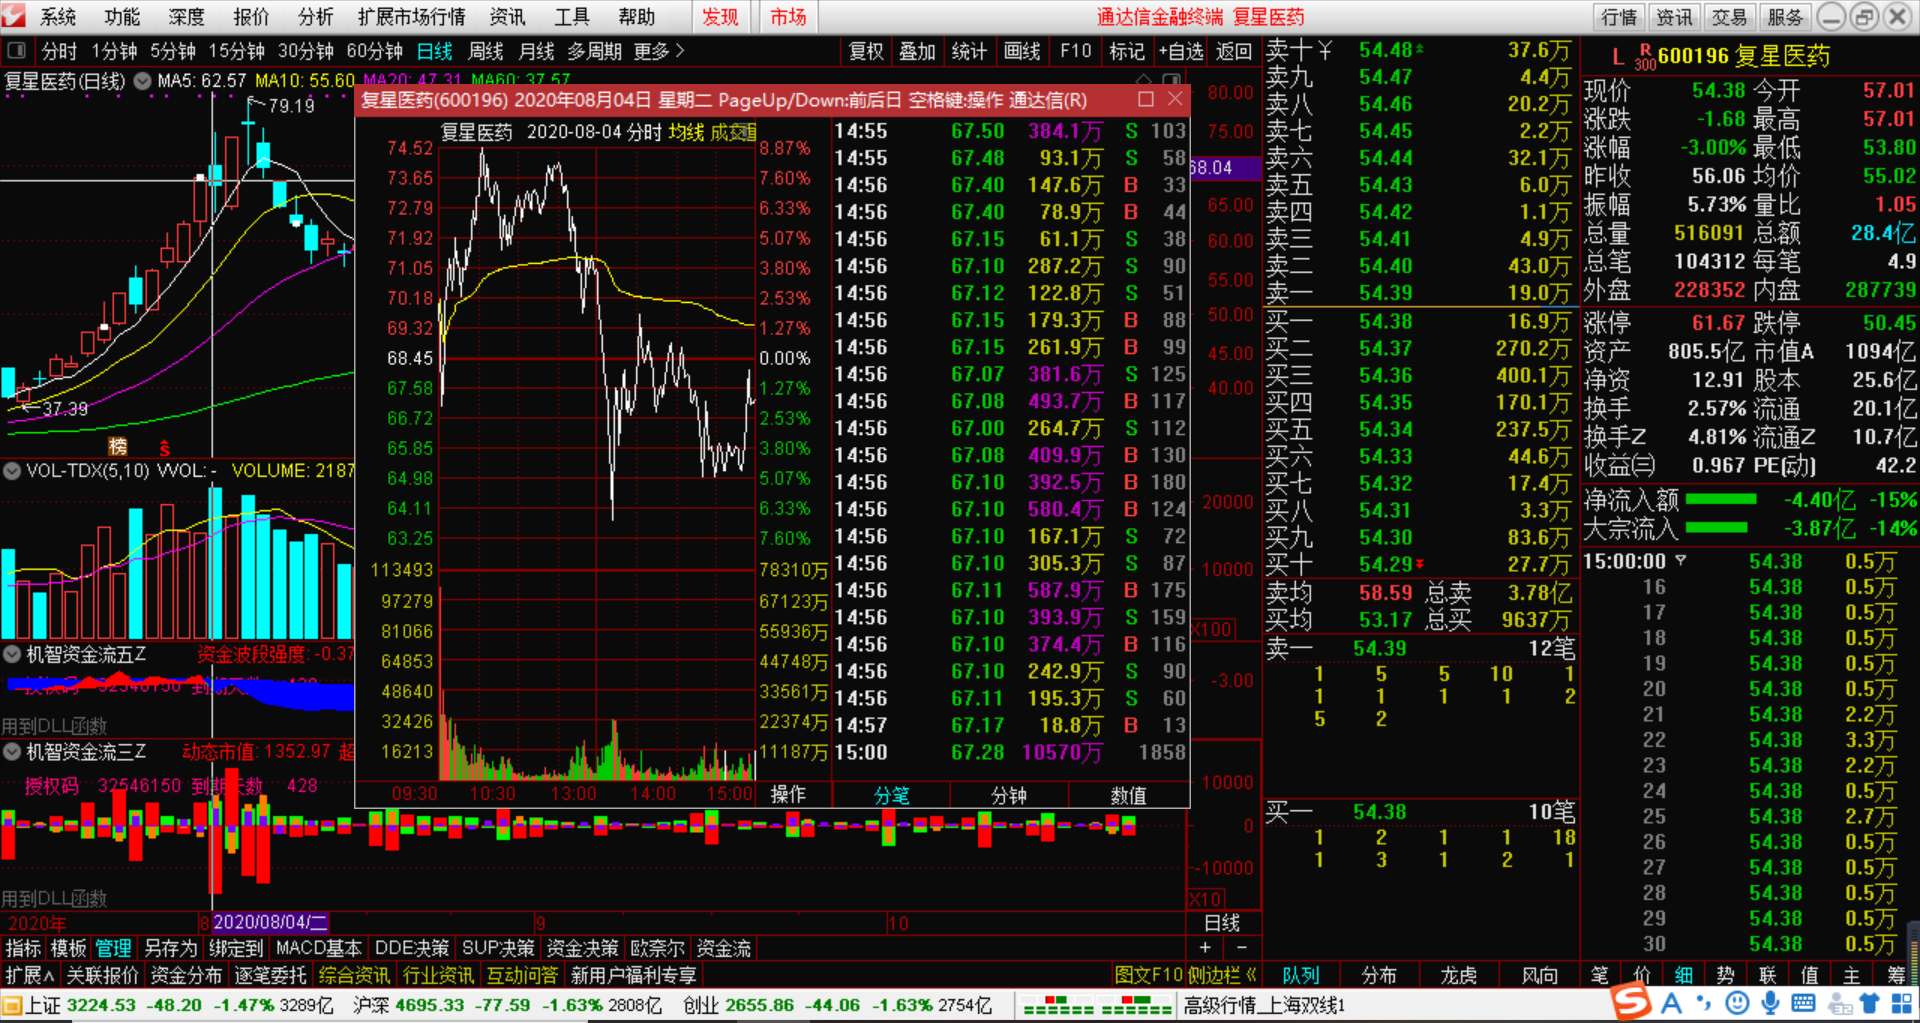1920x1023 pixels.
Task: Expand VOL-TDX indicator dropdown arrow
Action: pos(12,470)
